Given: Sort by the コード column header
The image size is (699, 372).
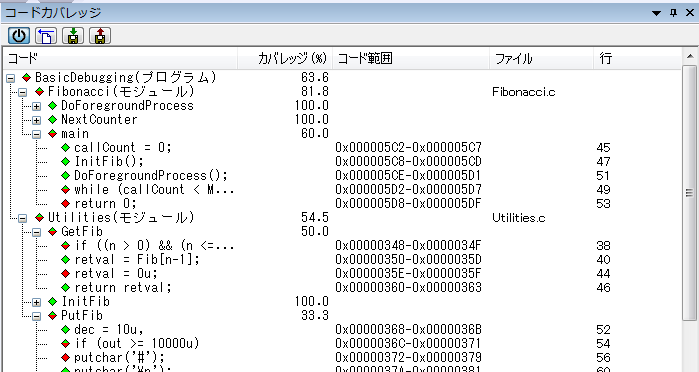Looking at the screenshot, I should click(120, 58).
